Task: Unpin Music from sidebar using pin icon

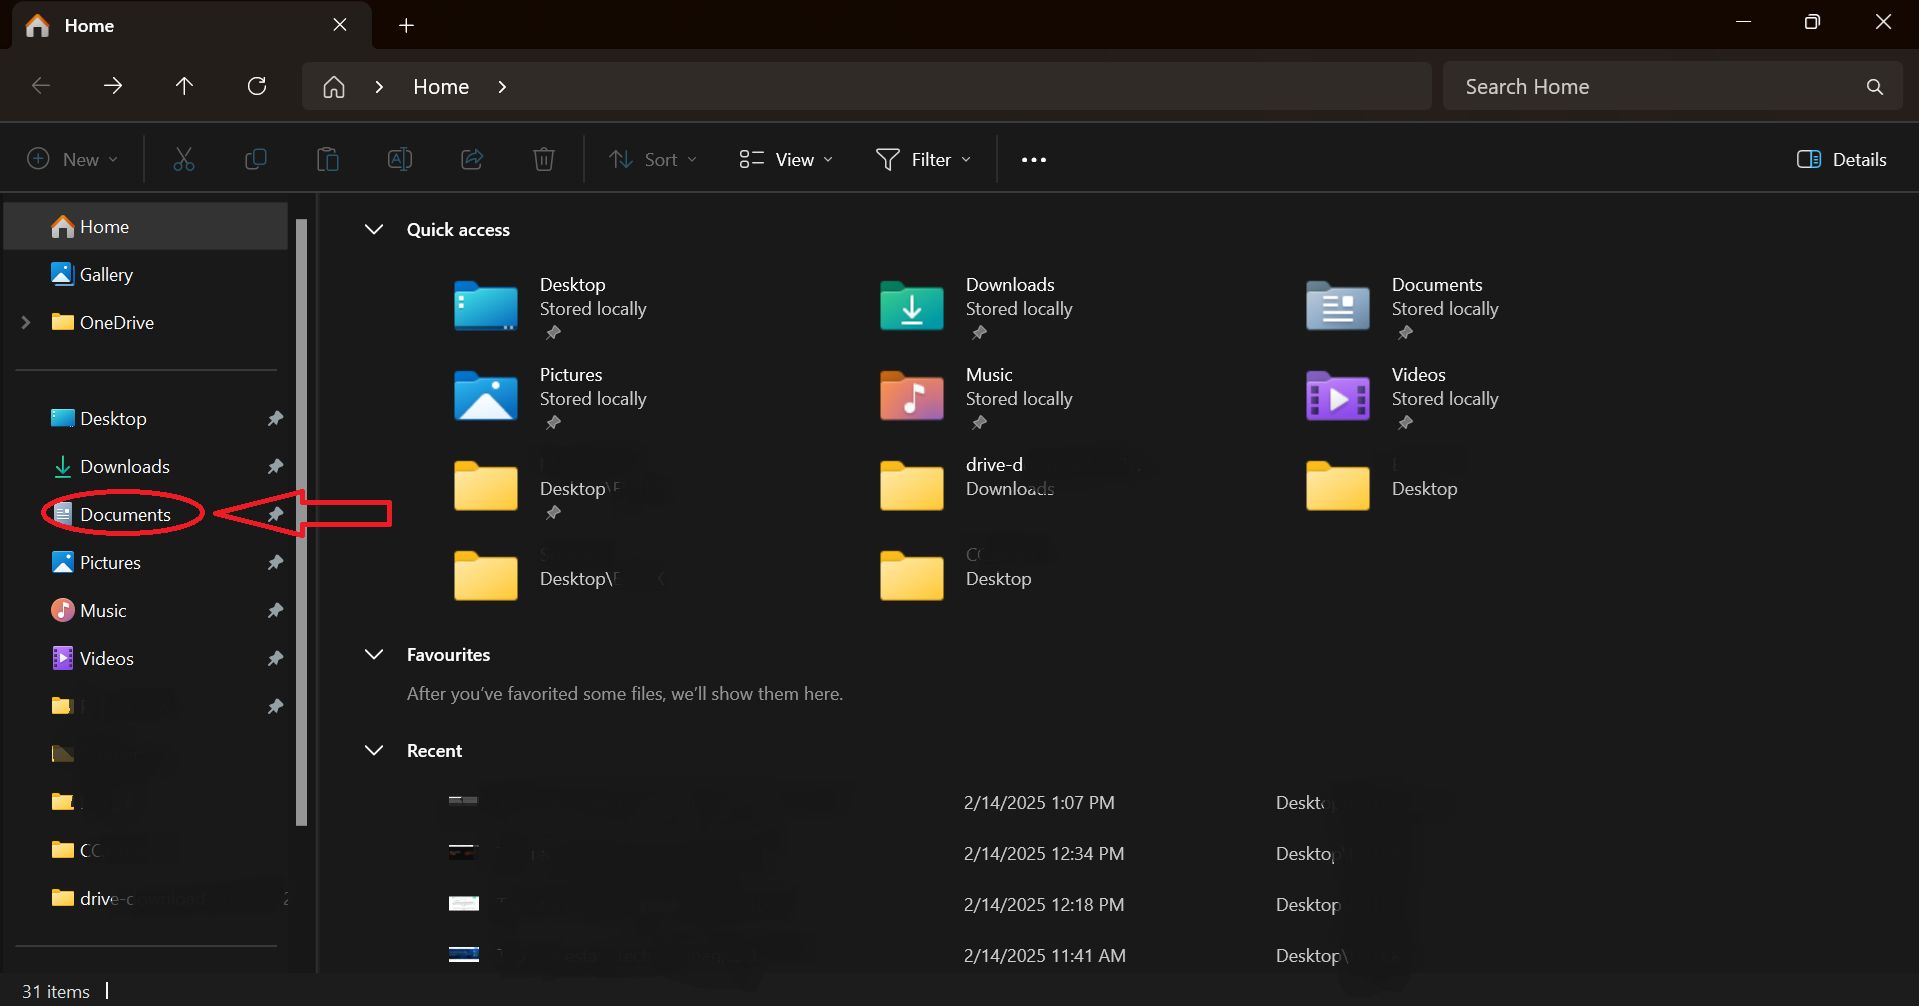Action: coord(275,610)
